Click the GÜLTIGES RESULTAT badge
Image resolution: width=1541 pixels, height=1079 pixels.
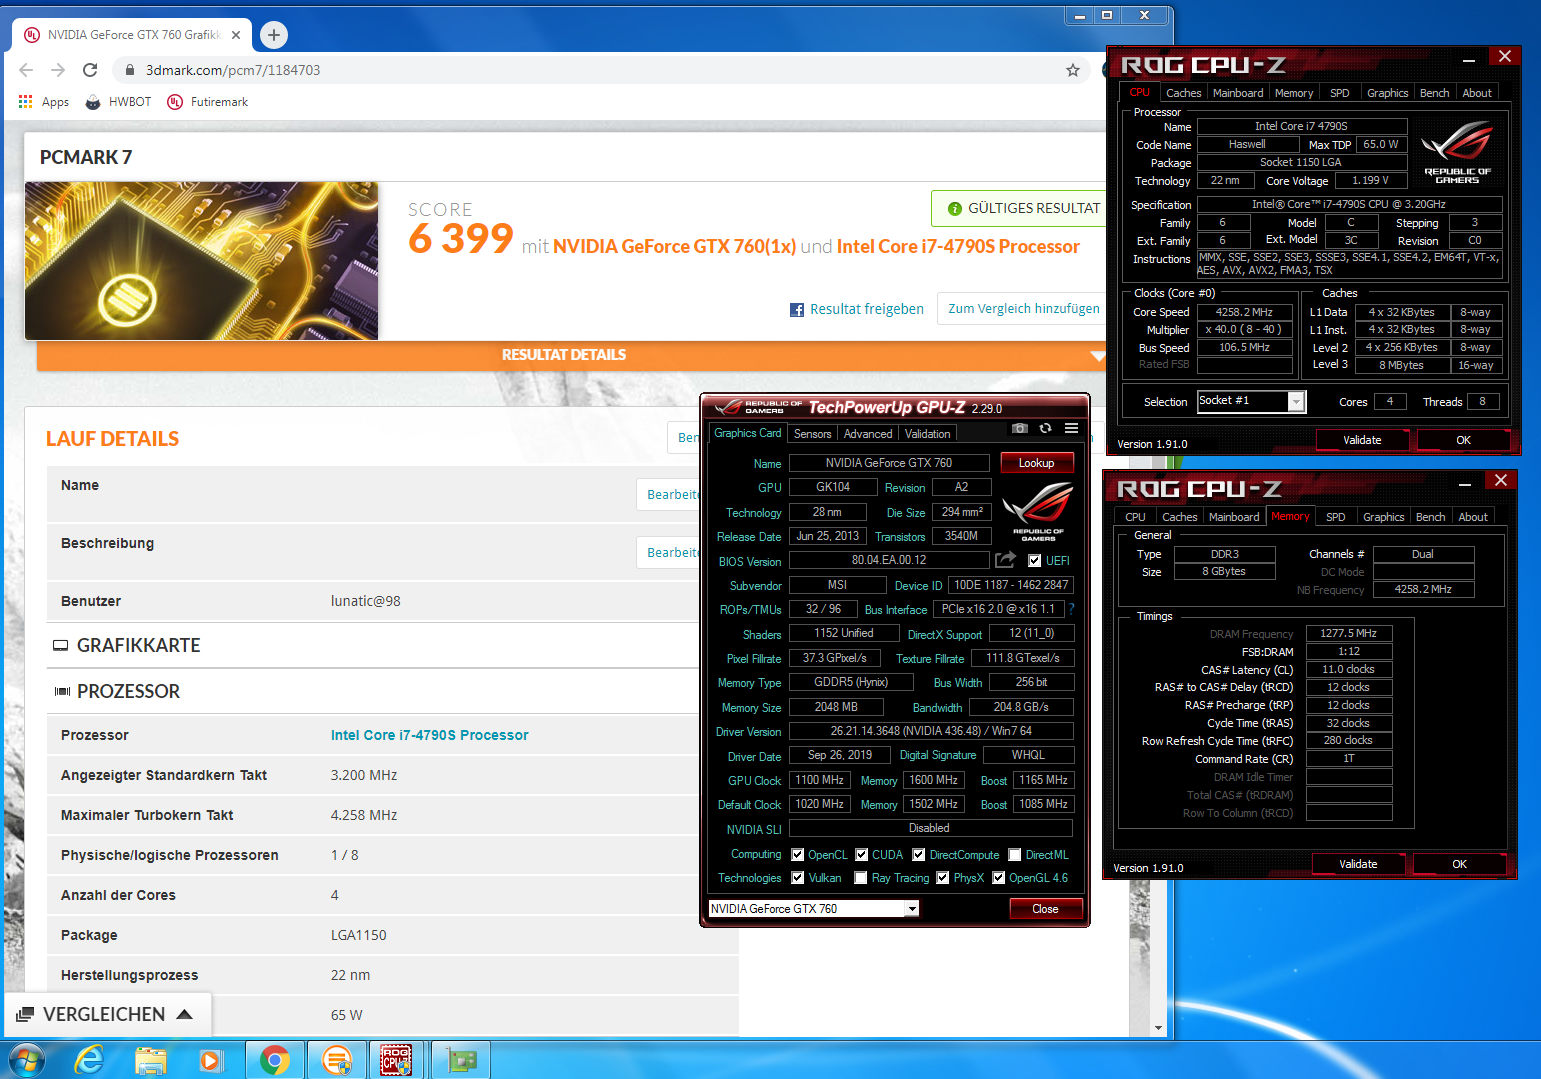[1021, 208]
